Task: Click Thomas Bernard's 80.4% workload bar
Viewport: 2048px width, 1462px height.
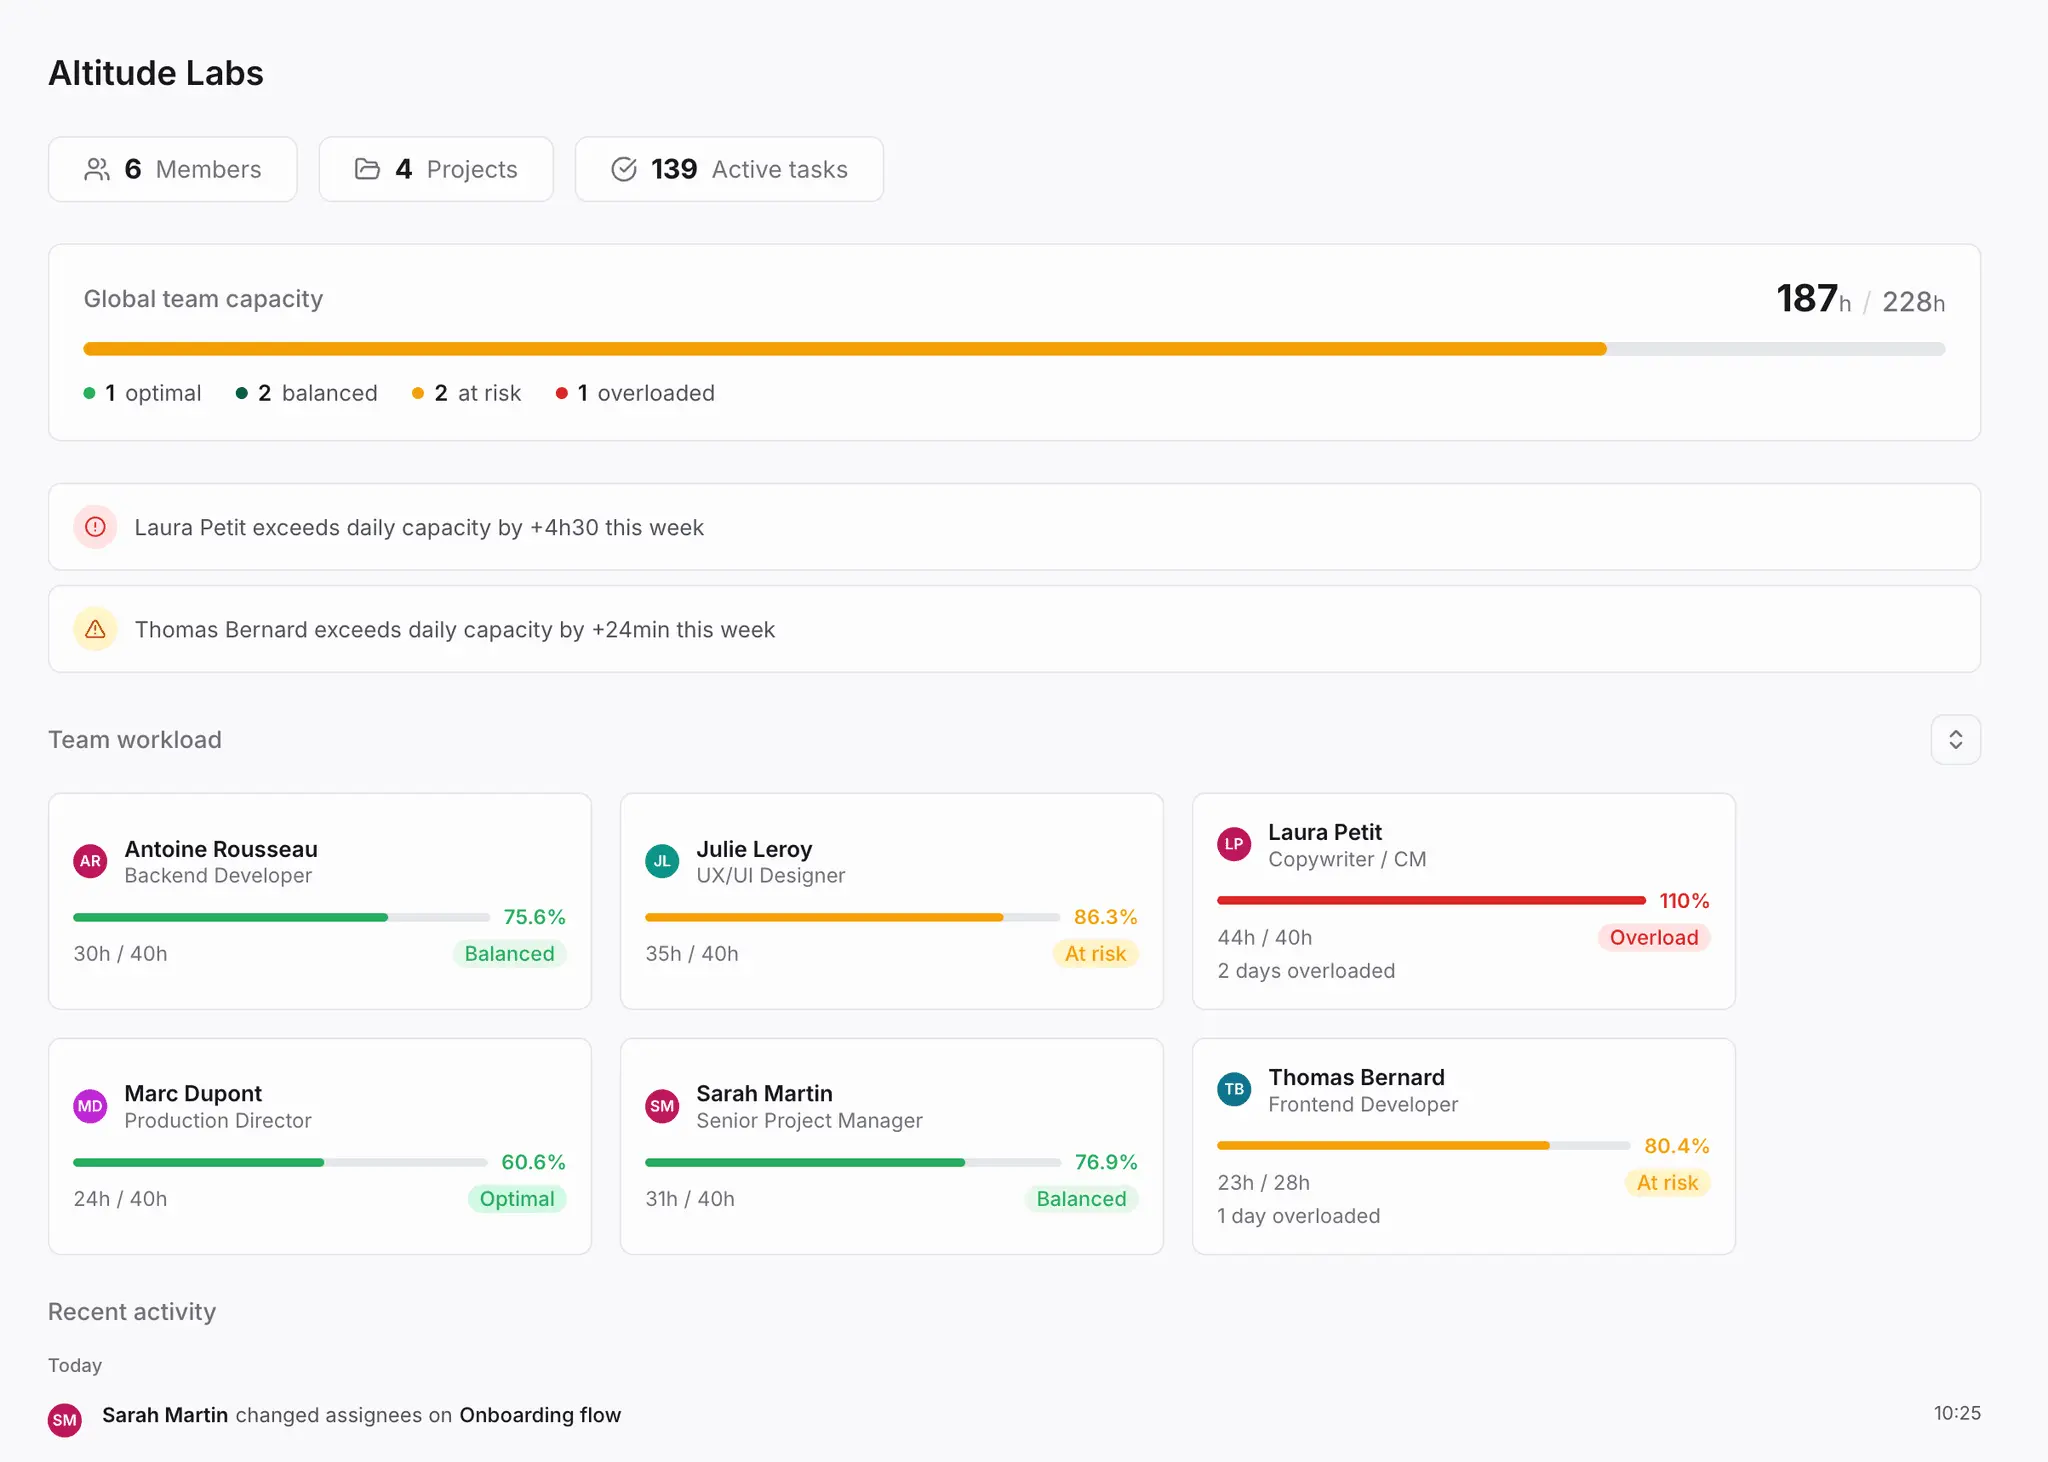Action: point(1423,1146)
